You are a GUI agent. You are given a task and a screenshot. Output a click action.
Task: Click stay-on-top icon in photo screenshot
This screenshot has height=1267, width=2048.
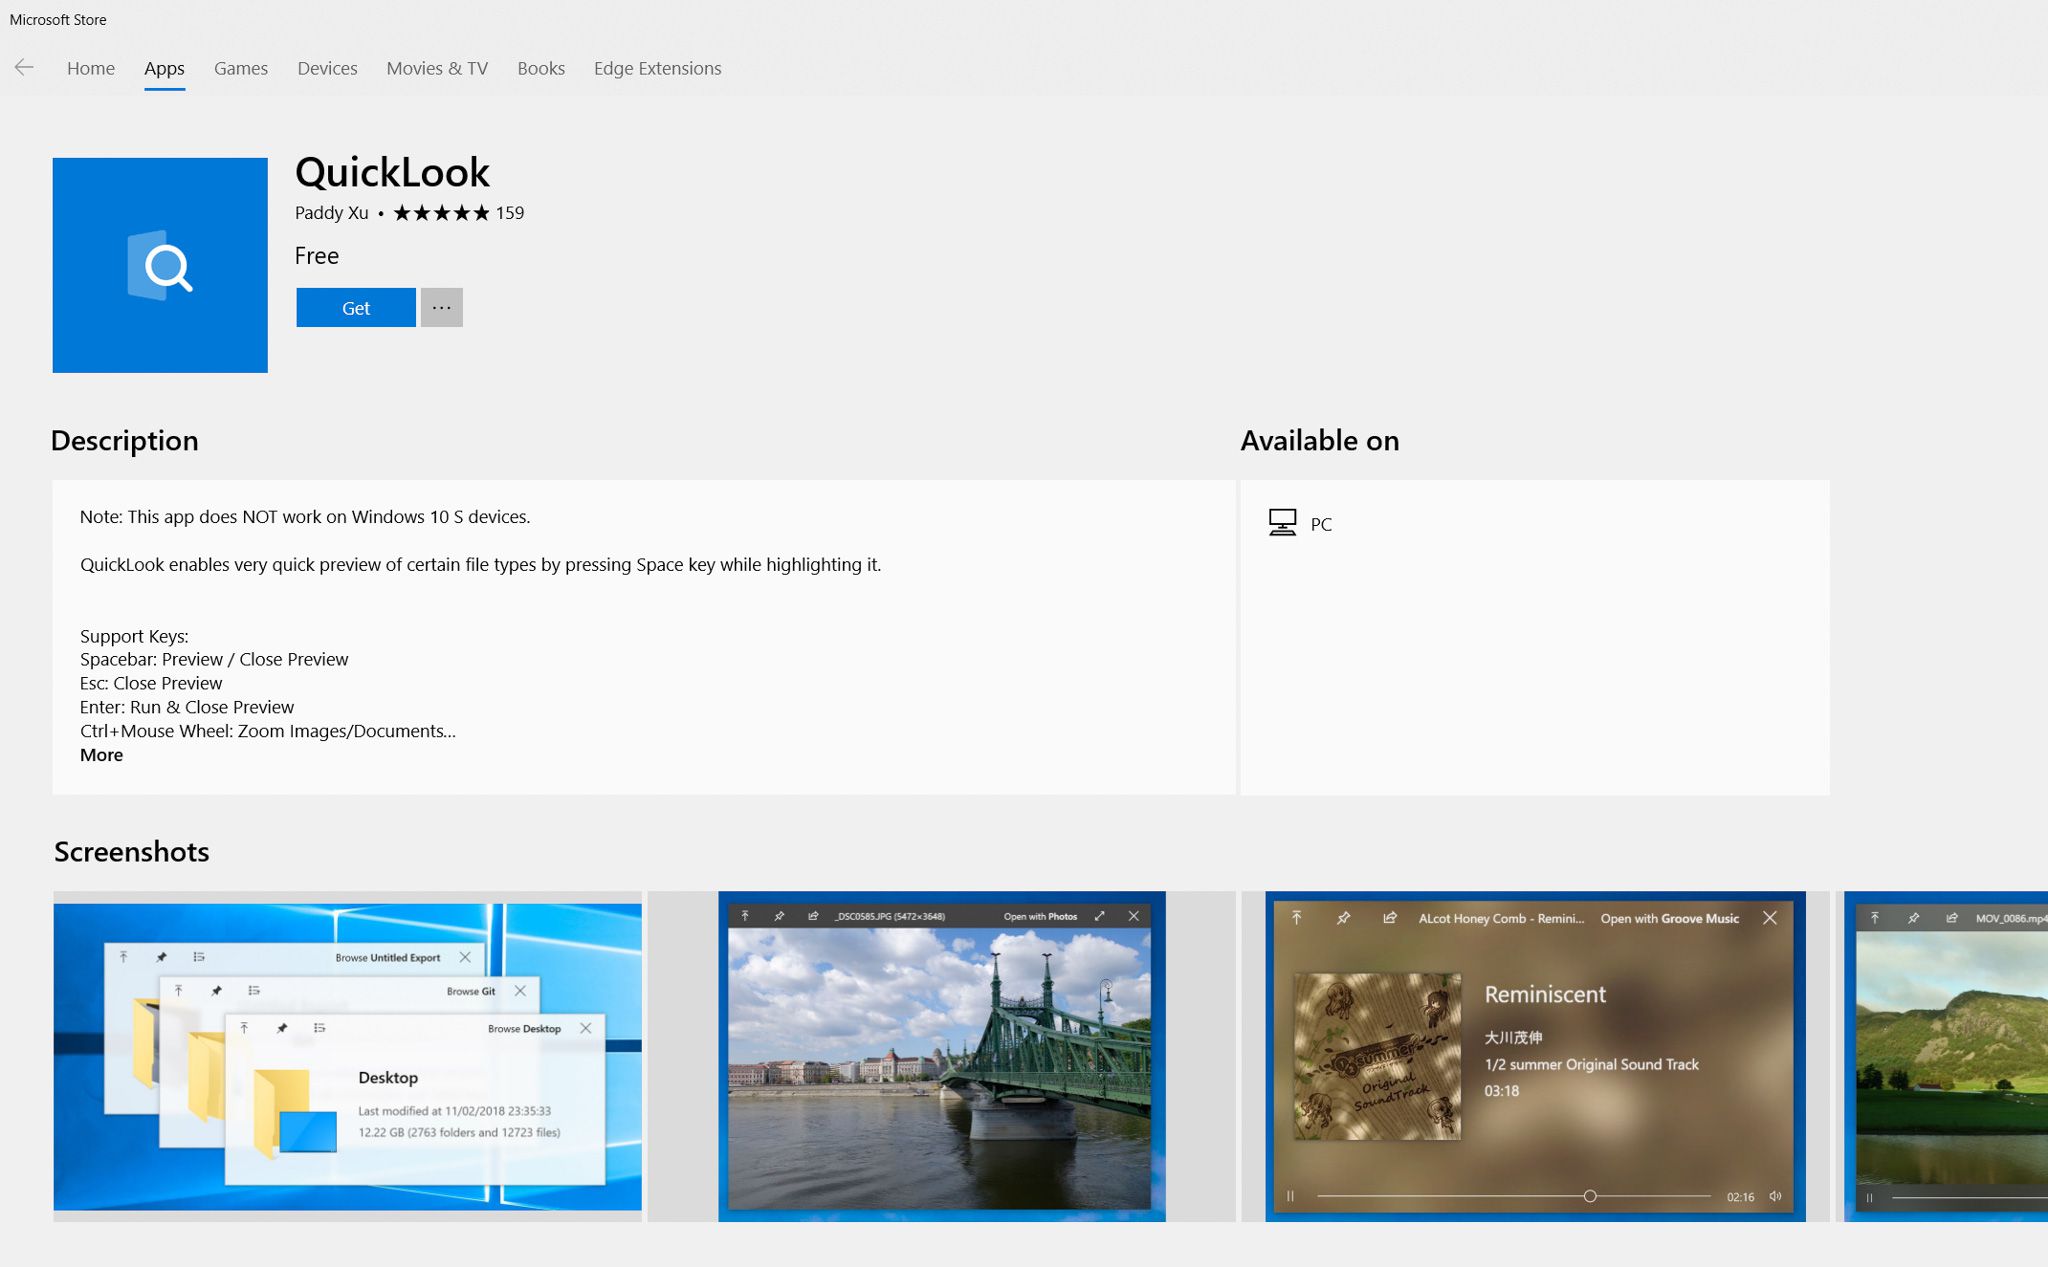click(x=745, y=916)
